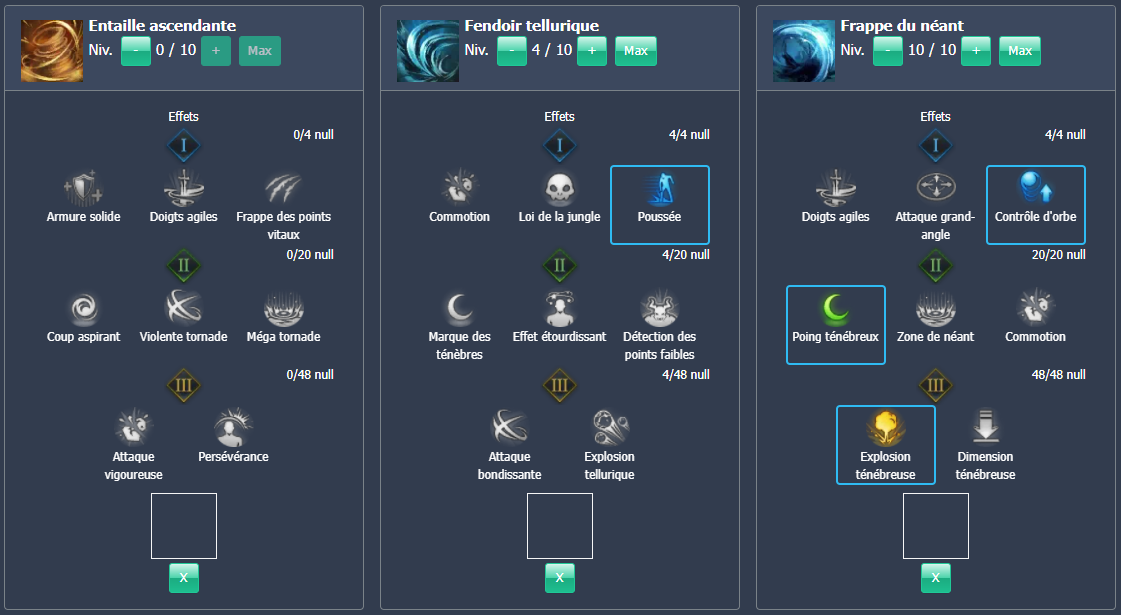The width and height of the screenshot is (1121, 615).
Task: Select the Persévérance effect icon
Action: point(233,428)
